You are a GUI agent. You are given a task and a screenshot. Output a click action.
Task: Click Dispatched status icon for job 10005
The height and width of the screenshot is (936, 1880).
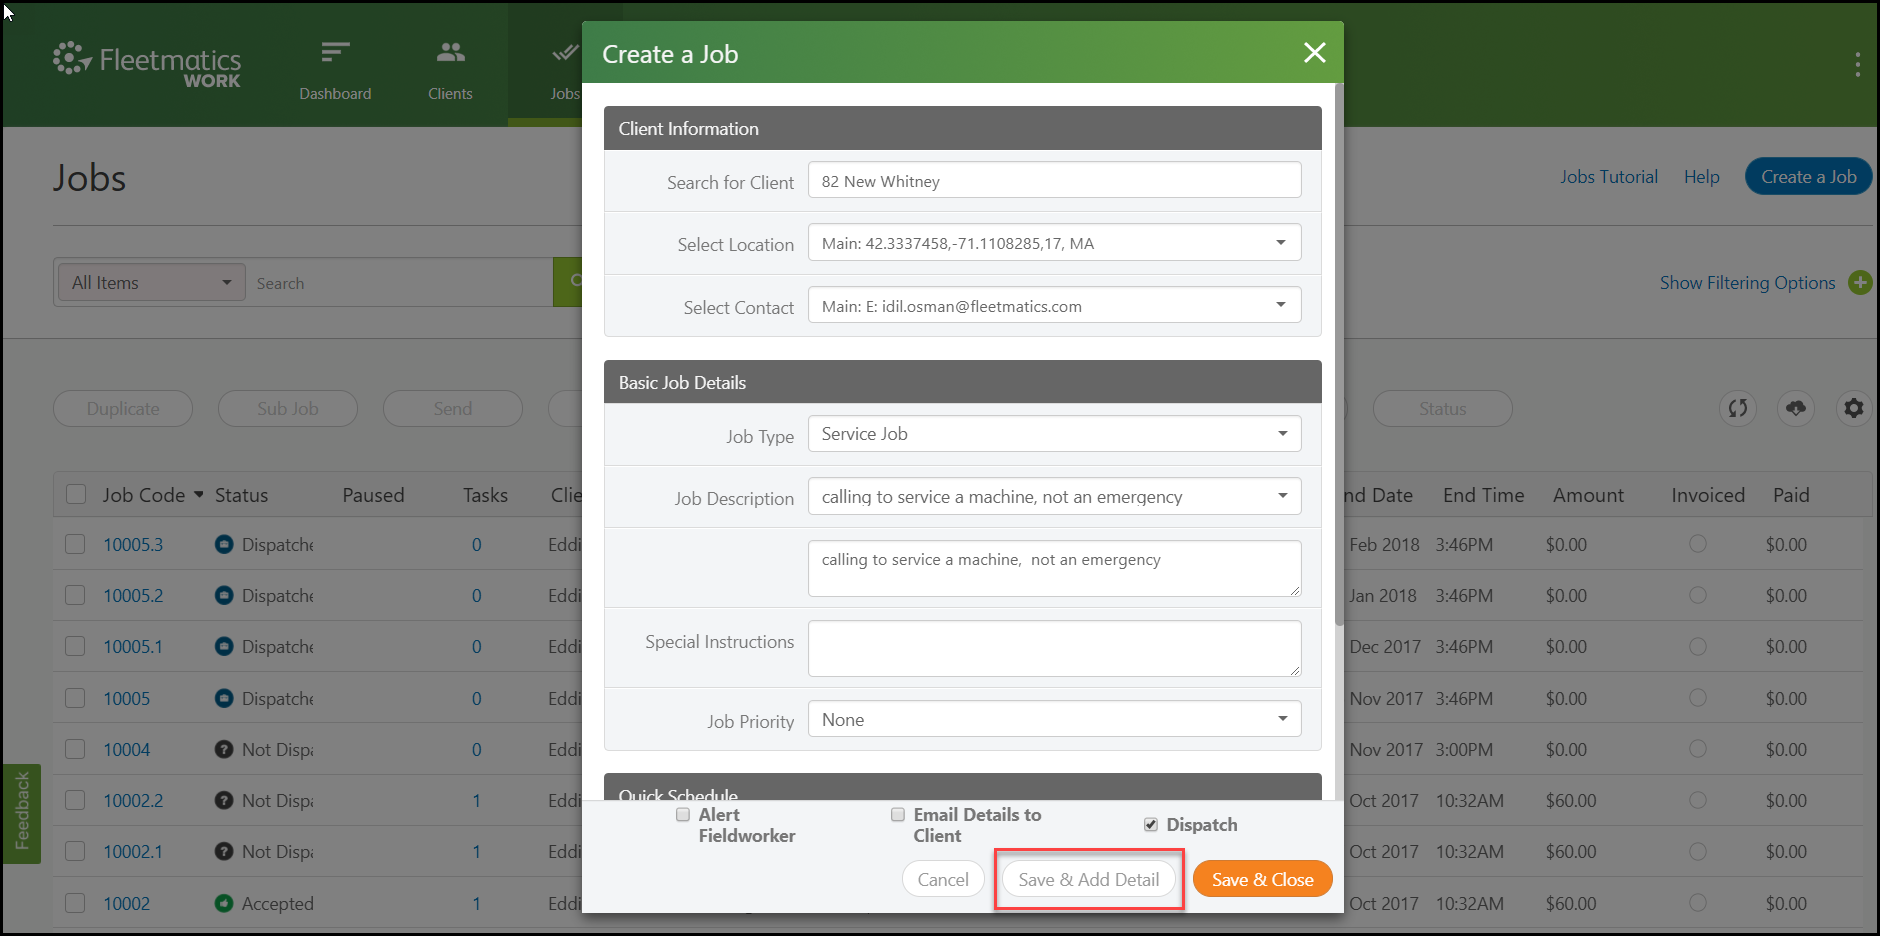point(224,698)
